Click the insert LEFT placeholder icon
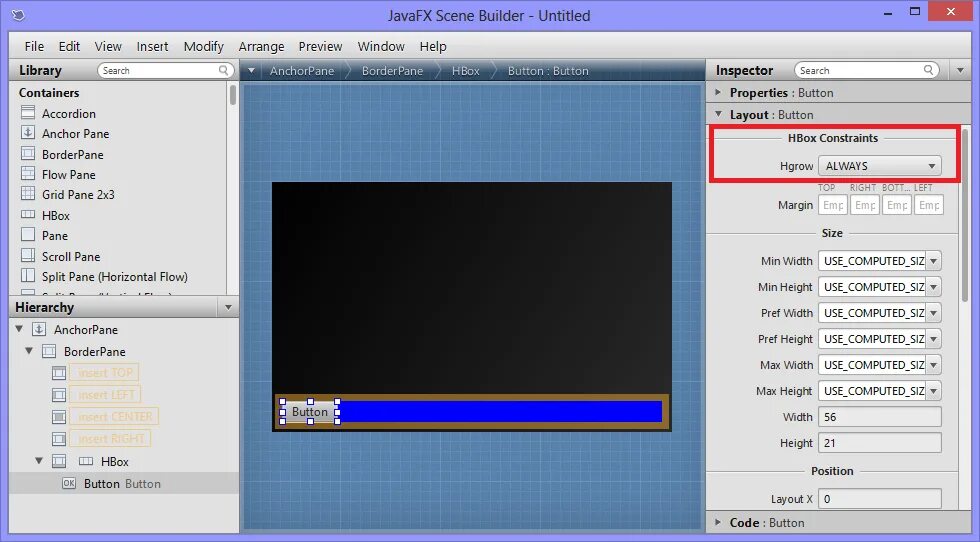The height and width of the screenshot is (542, 980). (59, 395)
